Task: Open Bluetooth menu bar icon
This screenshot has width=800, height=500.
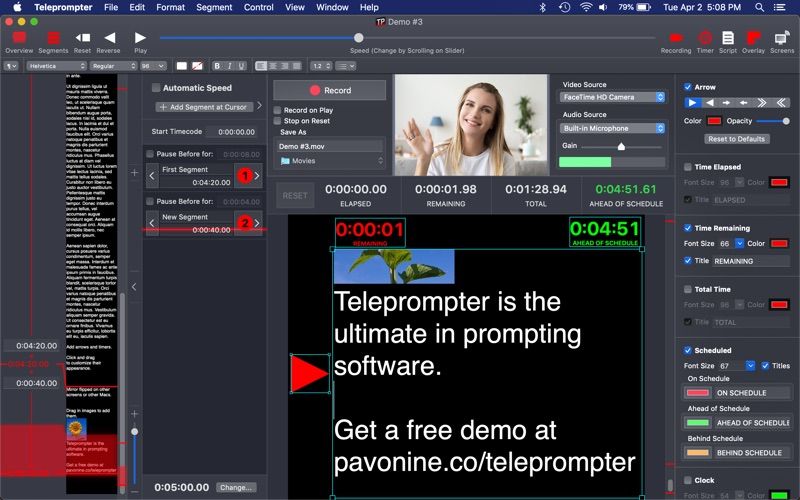Action: point(543,7)
